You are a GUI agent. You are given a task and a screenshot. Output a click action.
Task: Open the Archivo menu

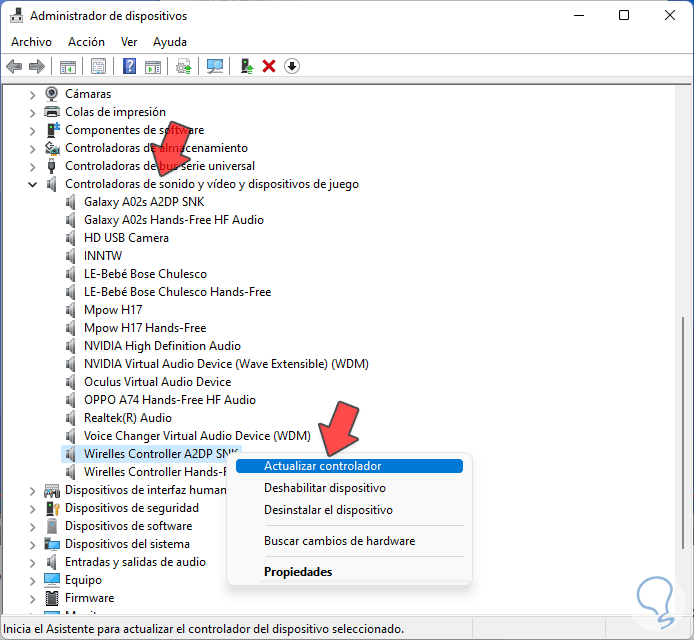31,42
